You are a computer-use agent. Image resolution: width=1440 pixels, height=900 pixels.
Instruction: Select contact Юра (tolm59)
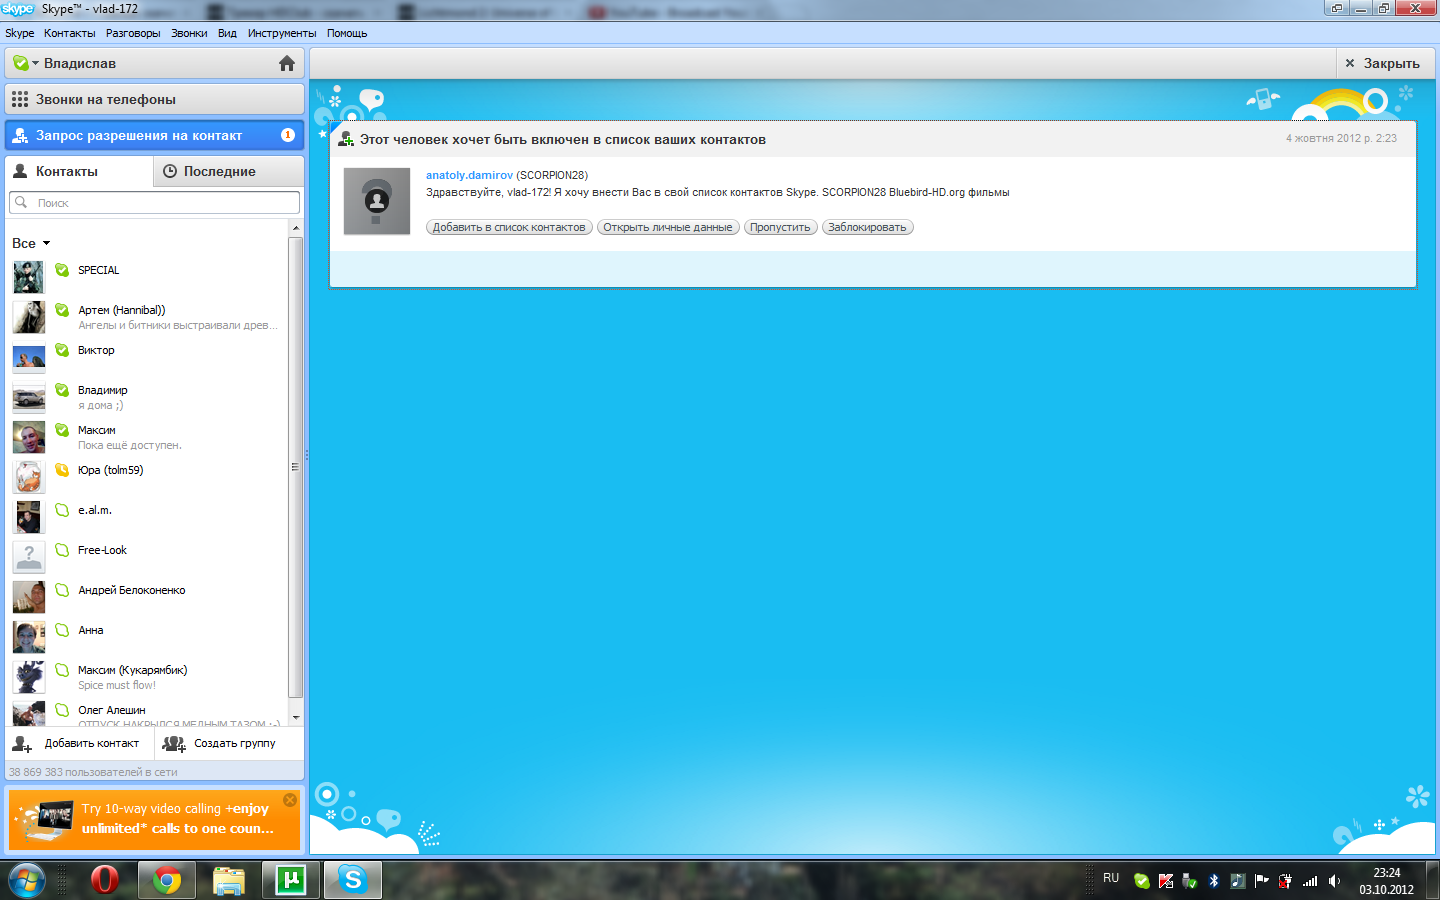point(150,477)
